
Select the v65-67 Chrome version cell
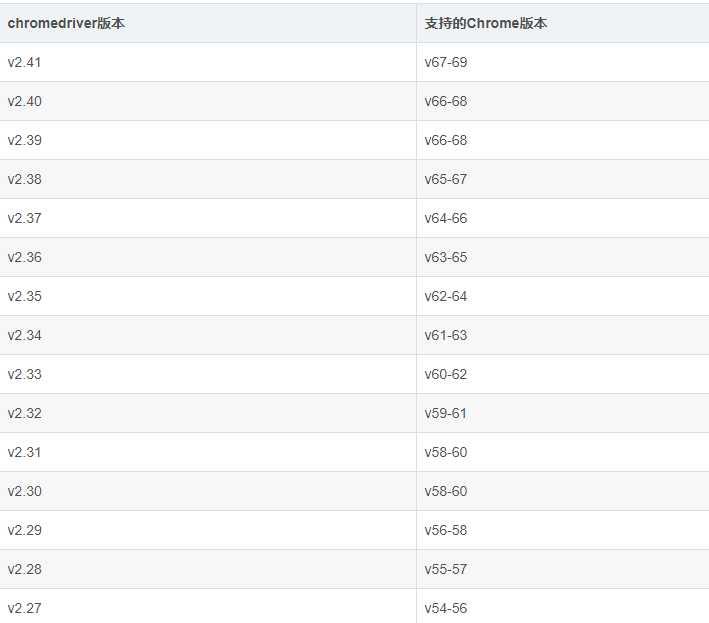(563, 179)
